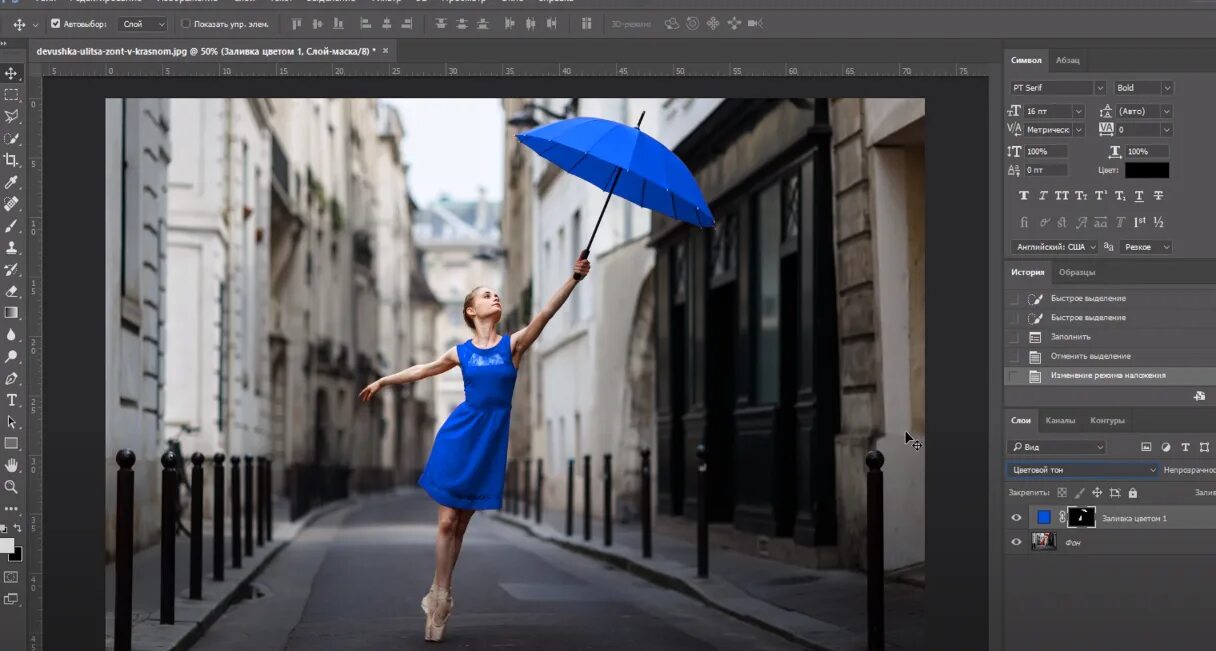1216x651 pixels.
Task: Open the Bold font style dropdown
Action: [1143, 88]
